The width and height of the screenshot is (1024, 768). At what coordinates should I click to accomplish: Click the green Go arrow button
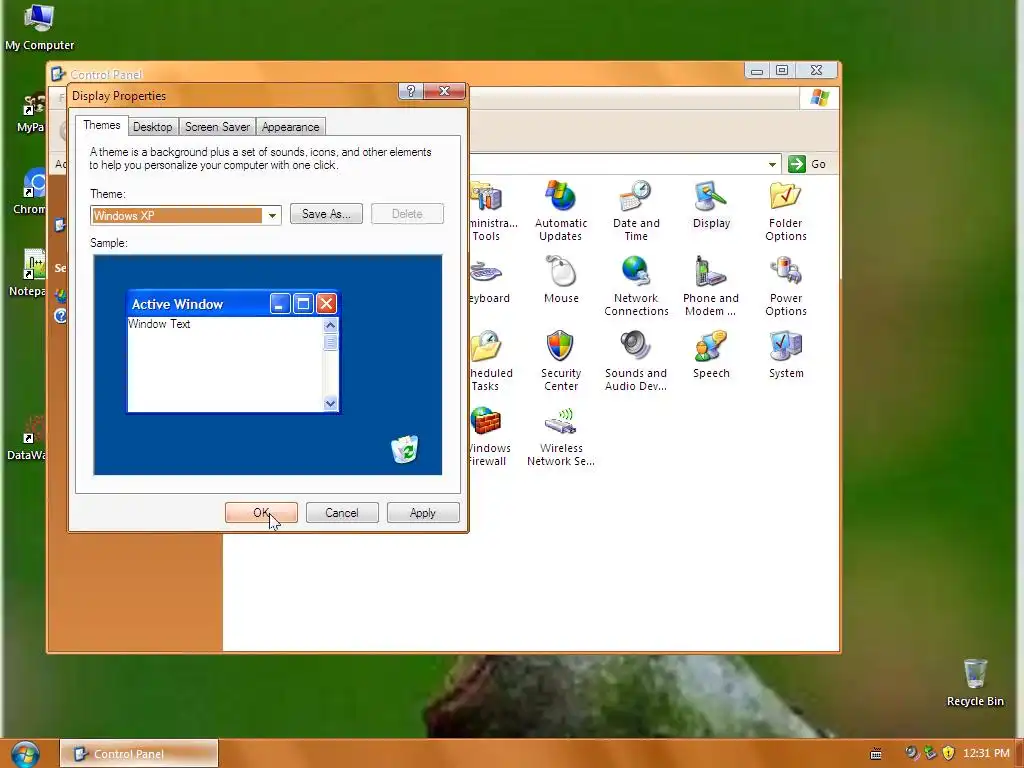797,164
